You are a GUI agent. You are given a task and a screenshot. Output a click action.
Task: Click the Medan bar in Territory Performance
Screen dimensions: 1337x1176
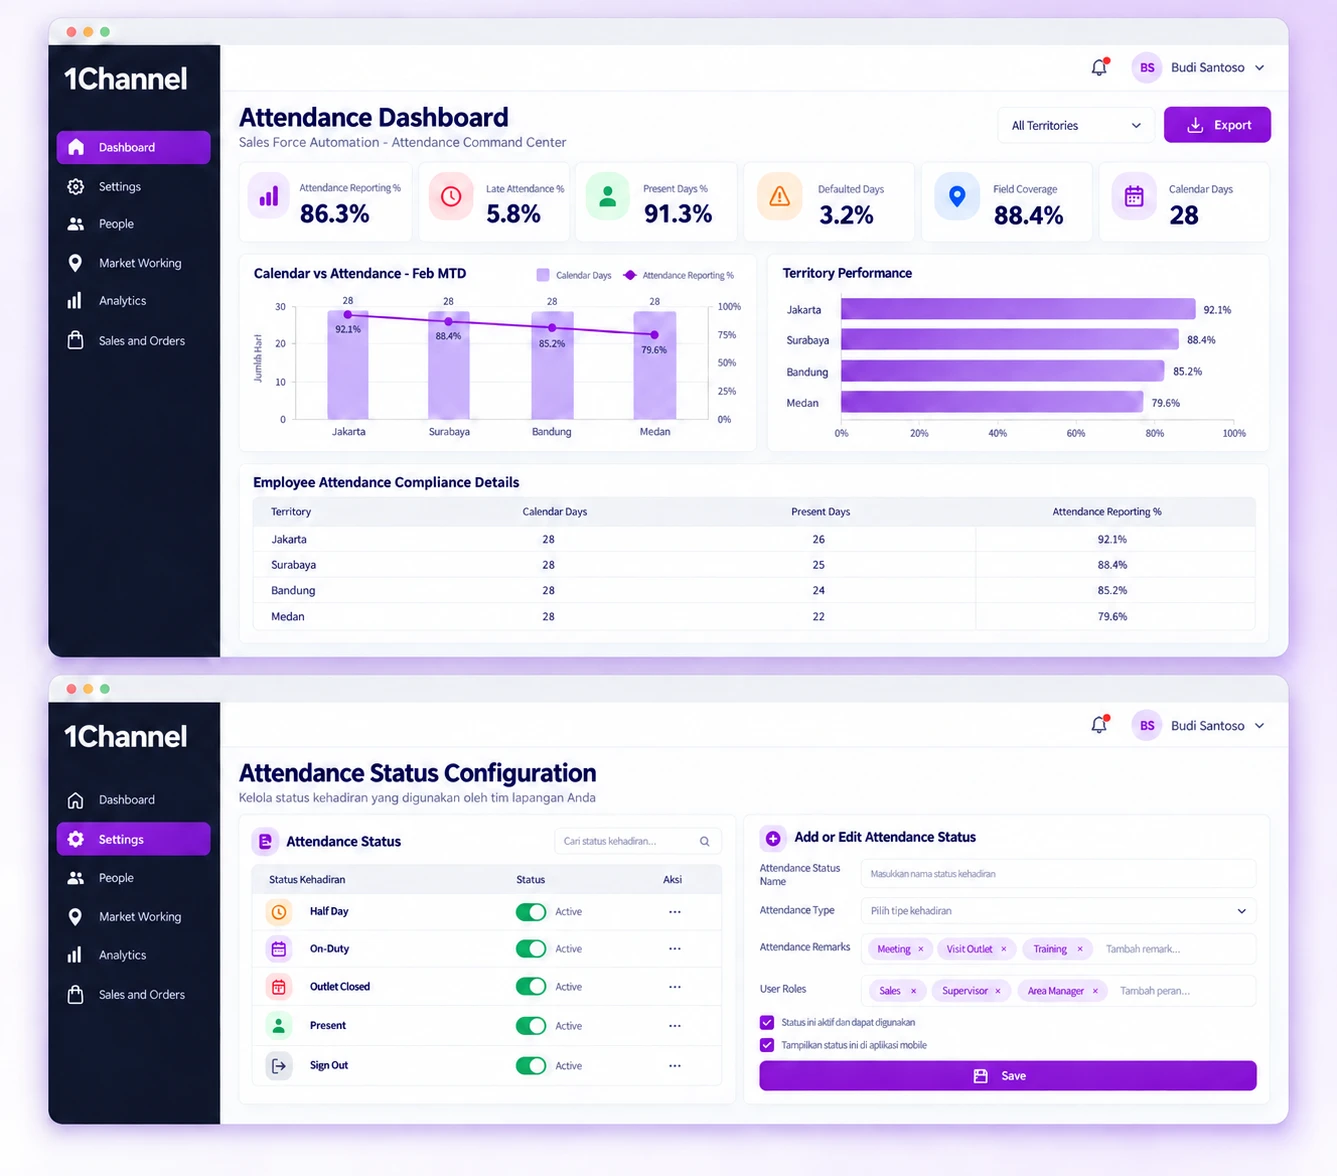[992, 402]
